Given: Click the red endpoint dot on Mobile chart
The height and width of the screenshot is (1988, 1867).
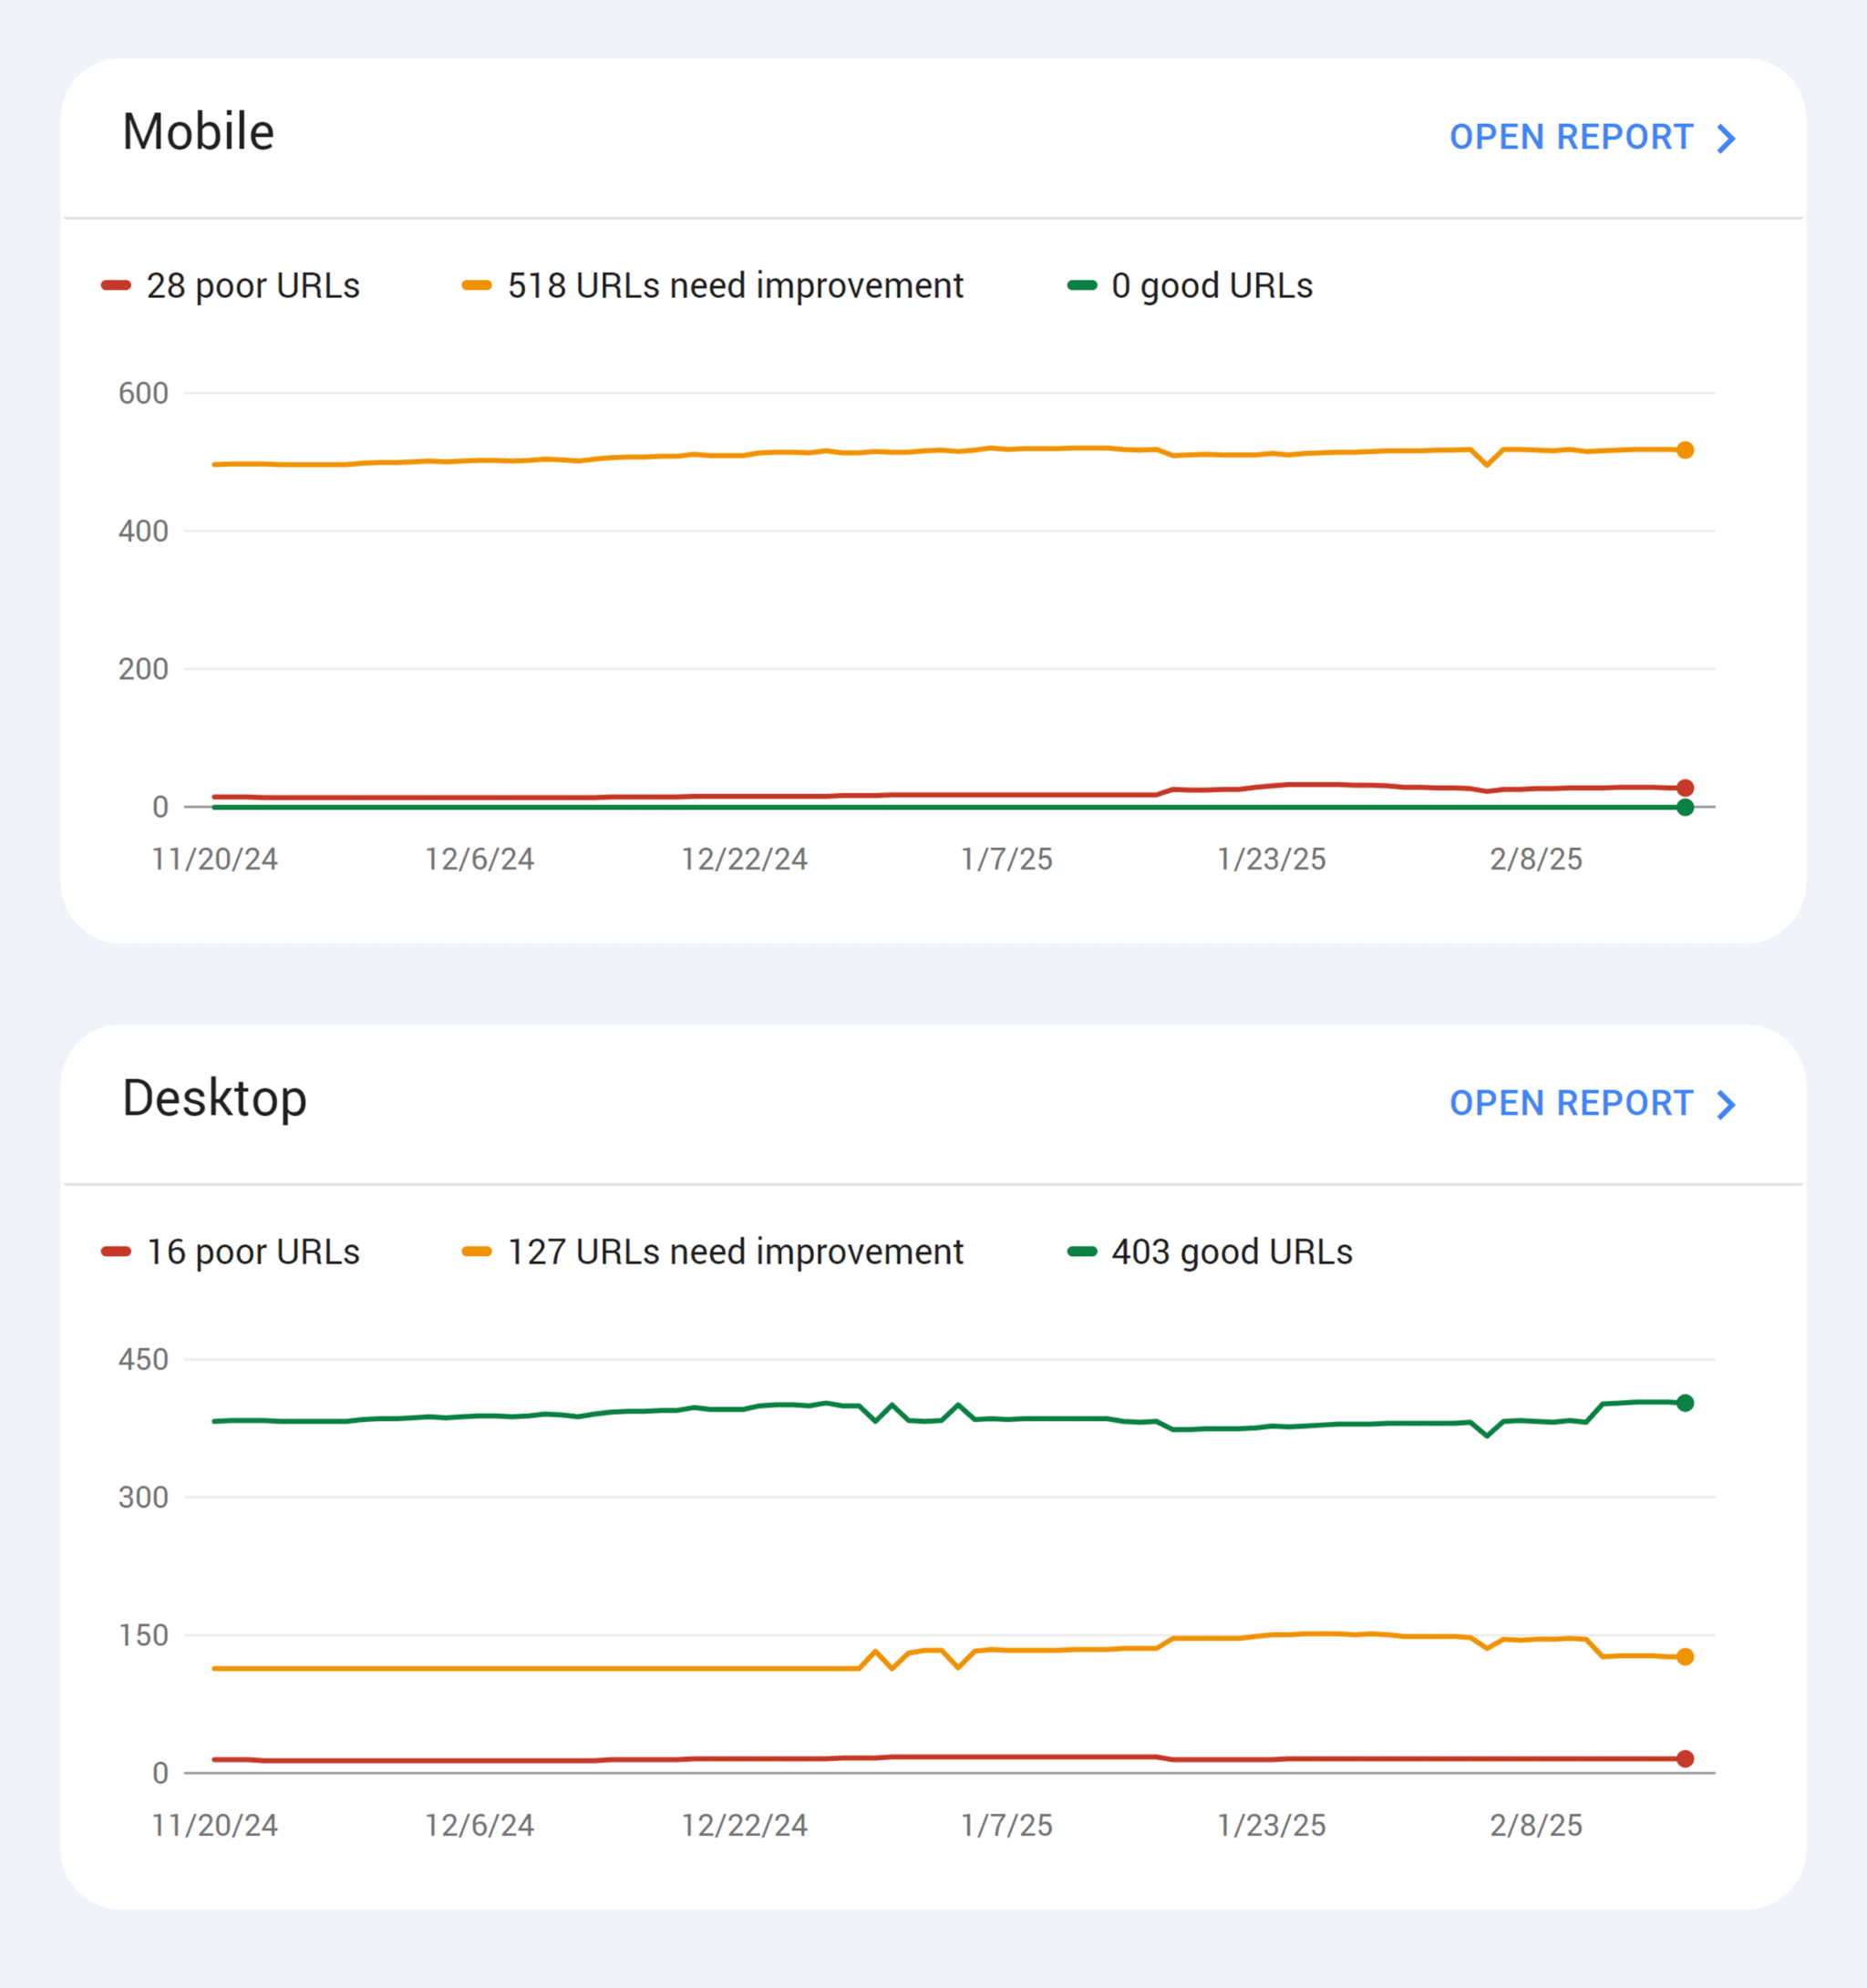Looking at the screenshot, I should [x=1685, y=788].
